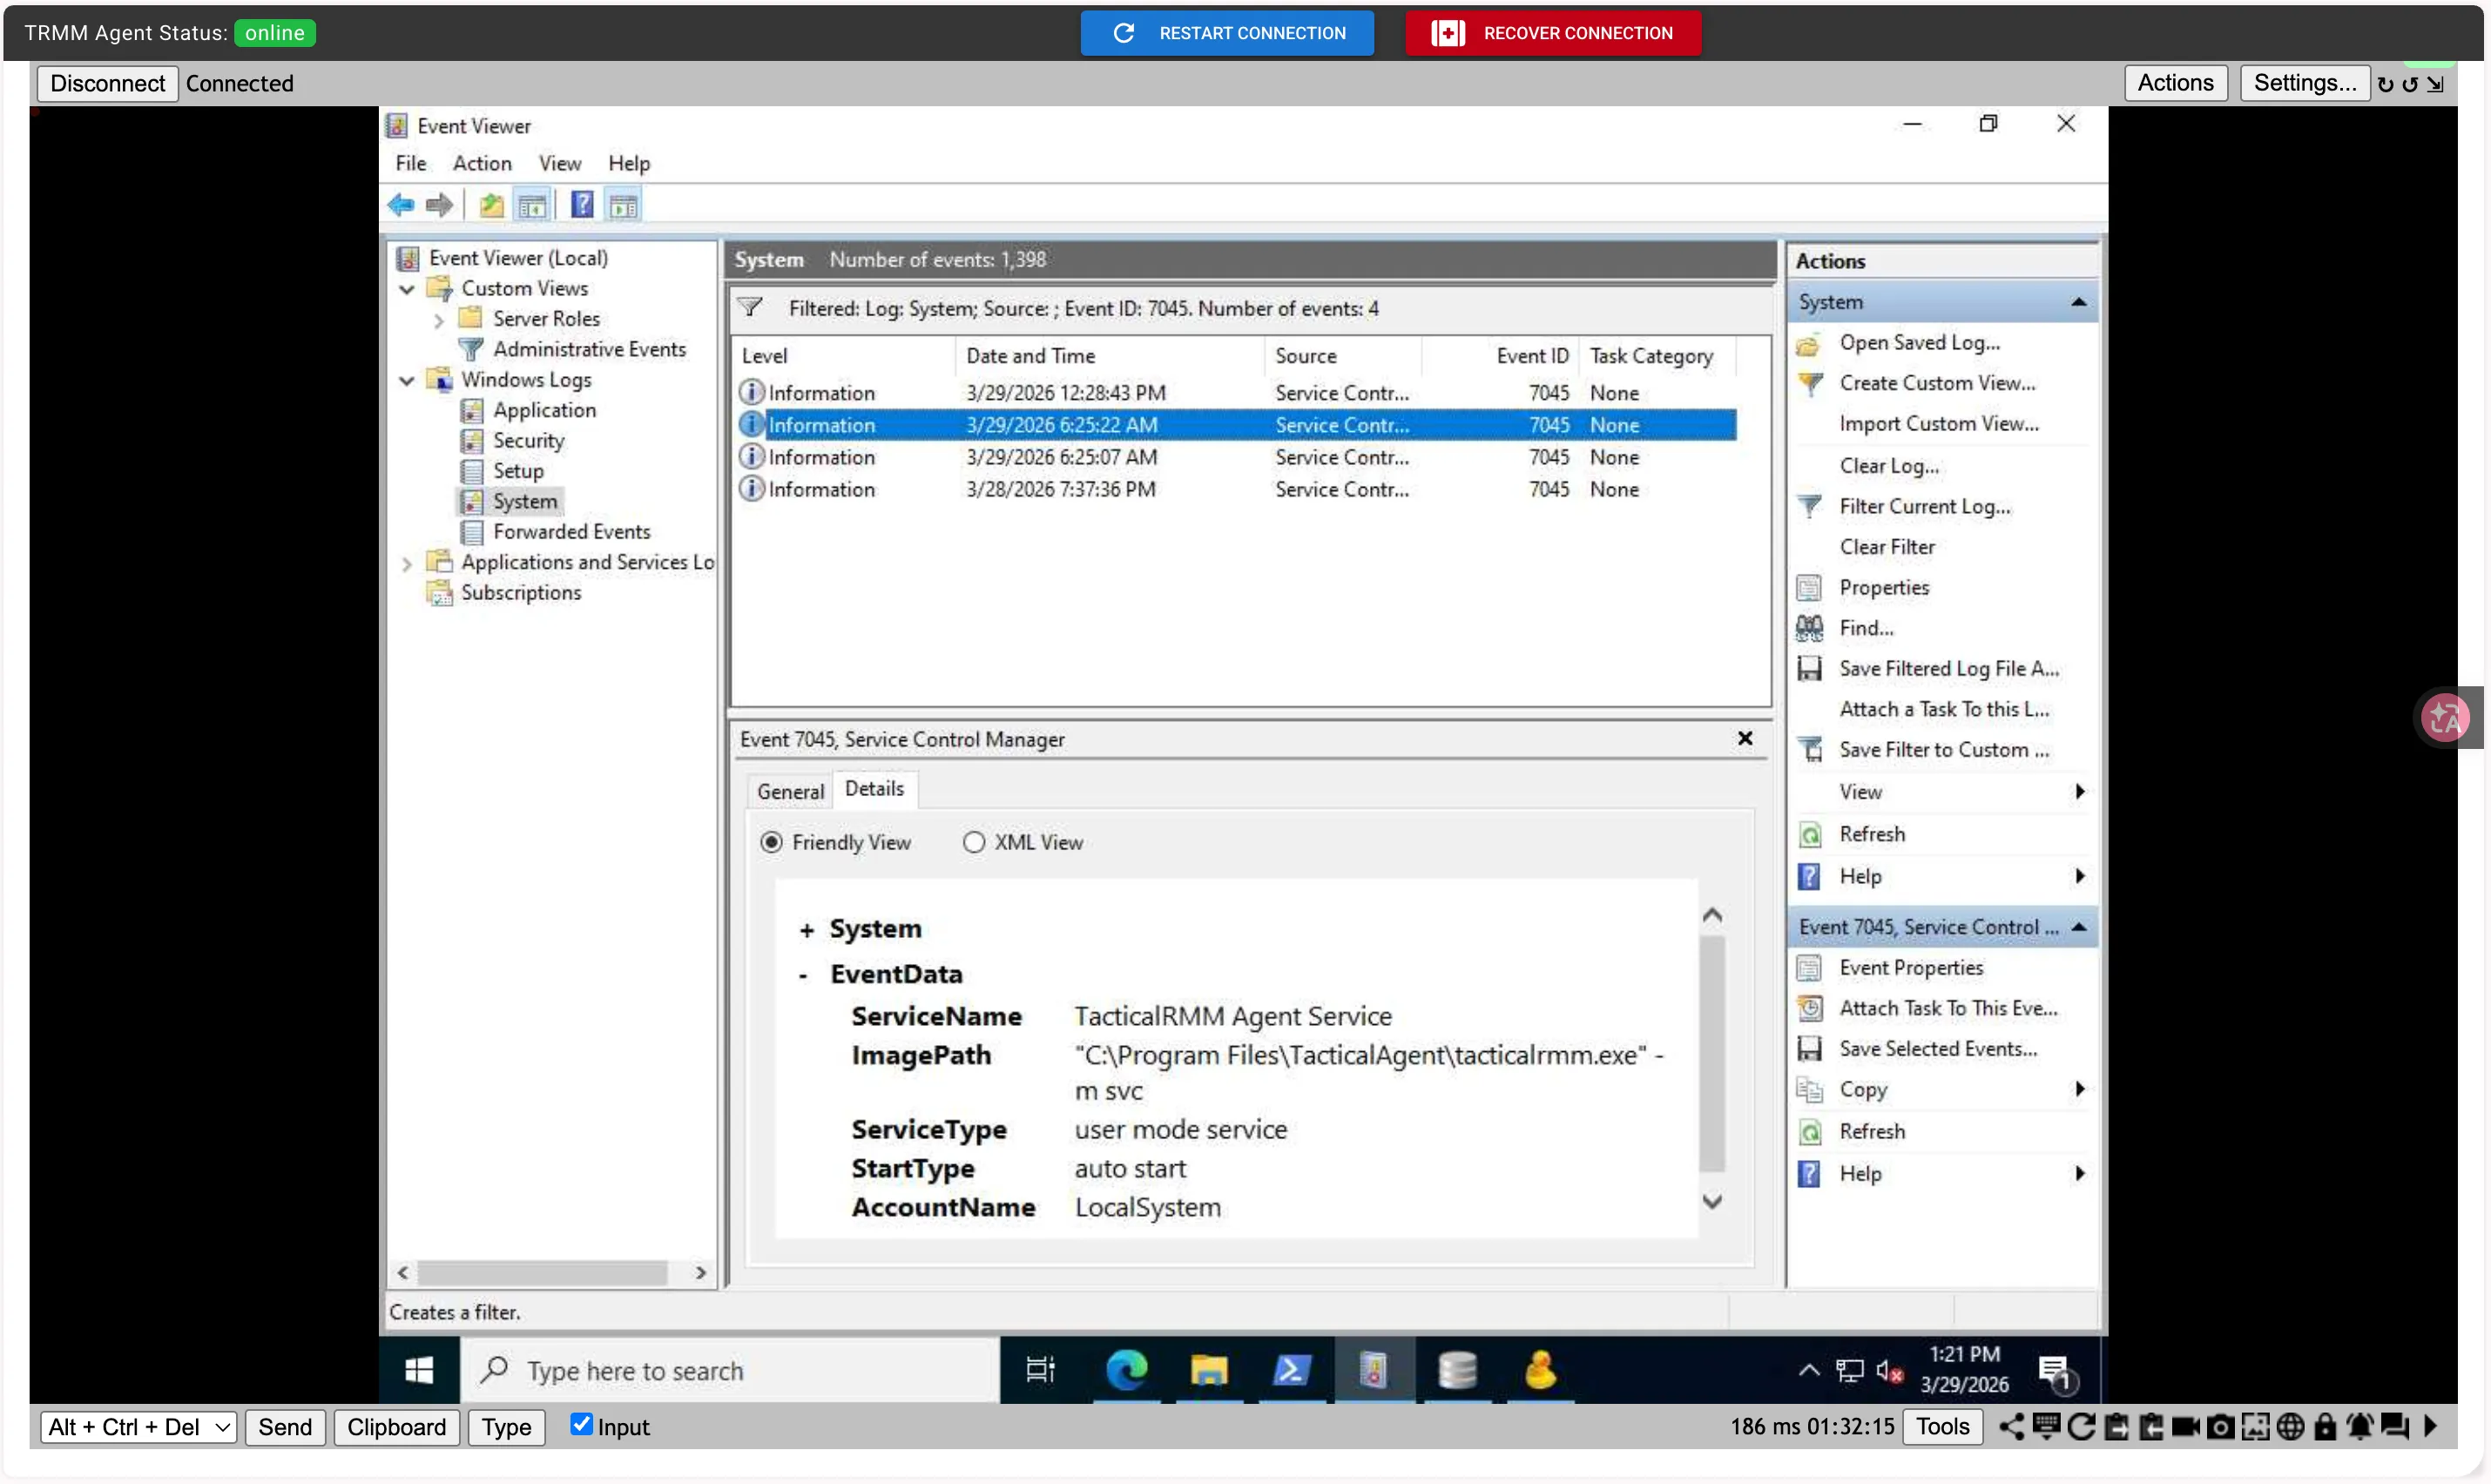Click the Forward arrow in Event Viewer toolbar
This screenshot has width=2491, height=1484.
[439, 206]
